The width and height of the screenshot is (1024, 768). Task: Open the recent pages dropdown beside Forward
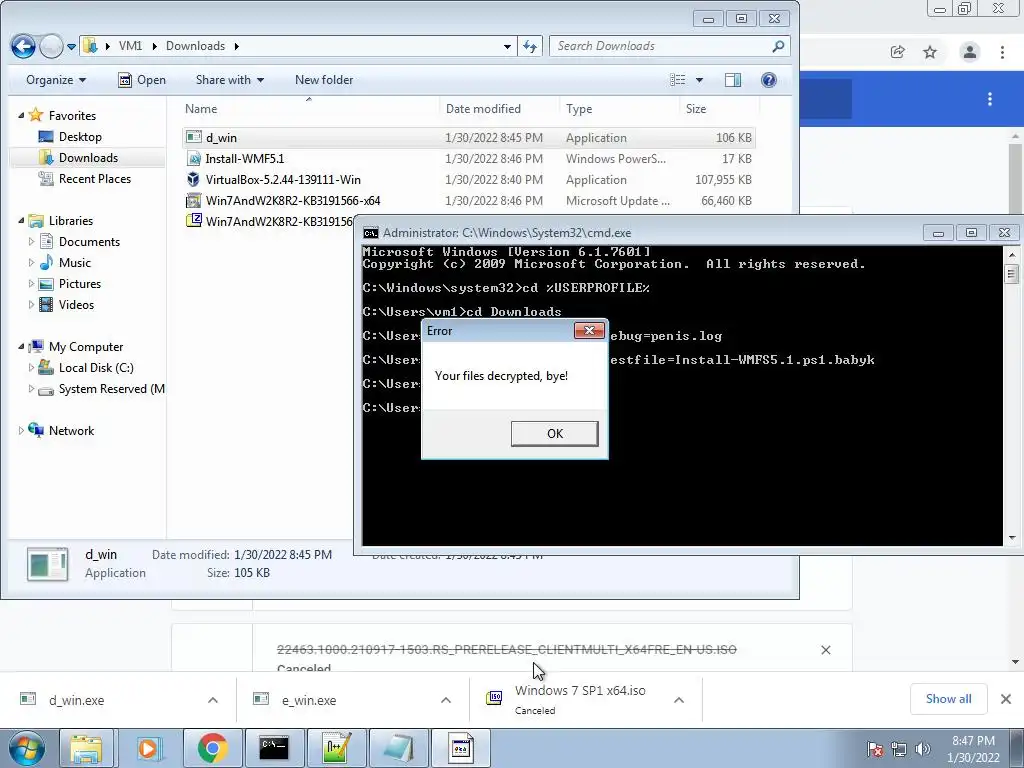[x=71, y=46]
